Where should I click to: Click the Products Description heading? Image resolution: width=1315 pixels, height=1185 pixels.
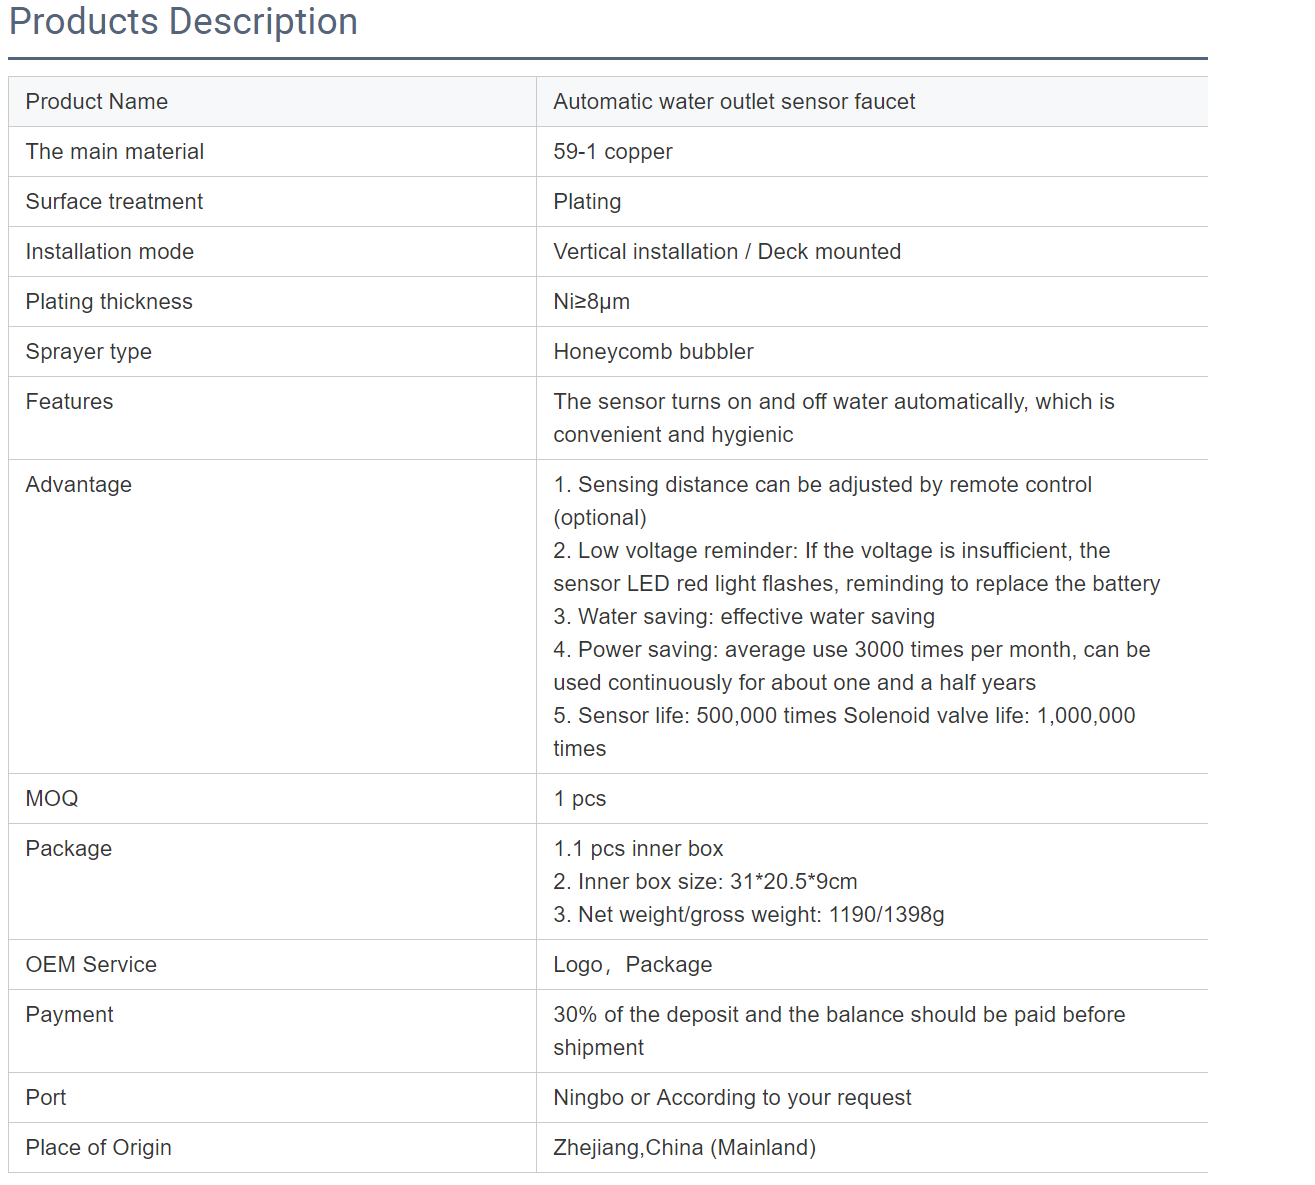[x=183, y=21]
